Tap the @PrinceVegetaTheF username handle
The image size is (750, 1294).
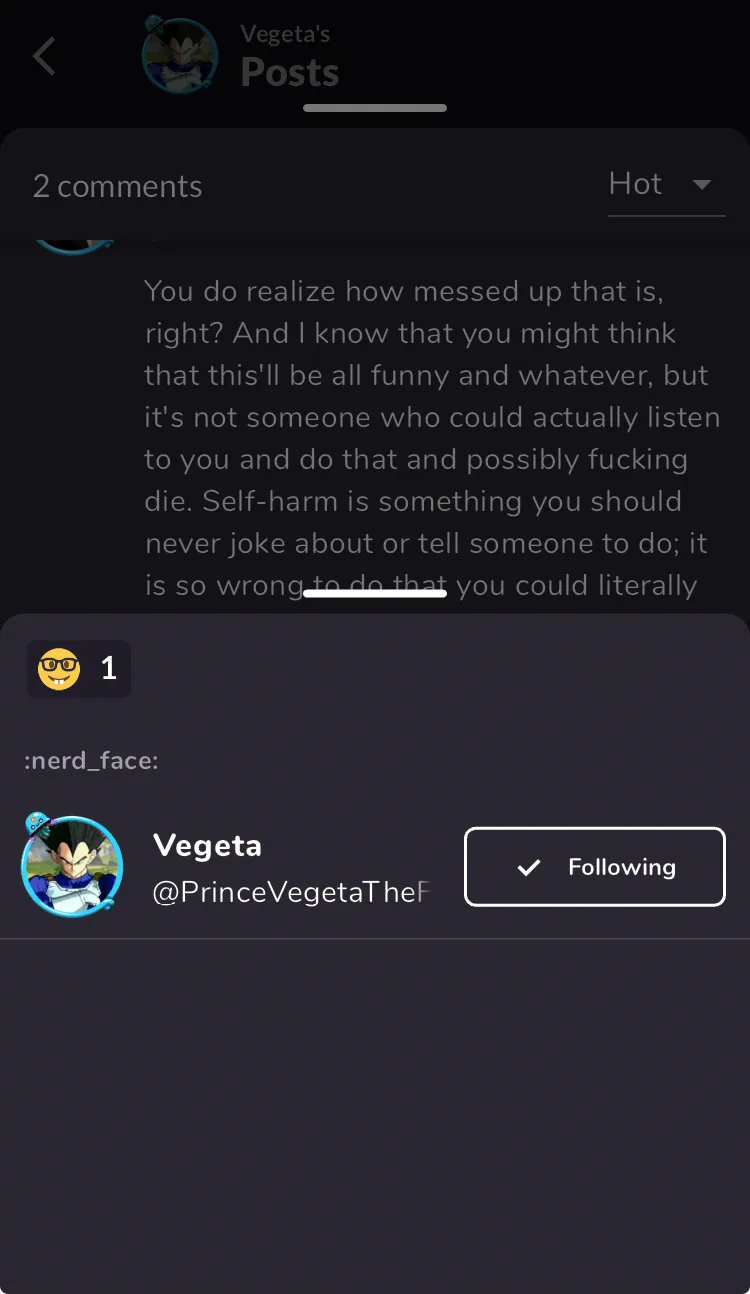pos(290,893)
